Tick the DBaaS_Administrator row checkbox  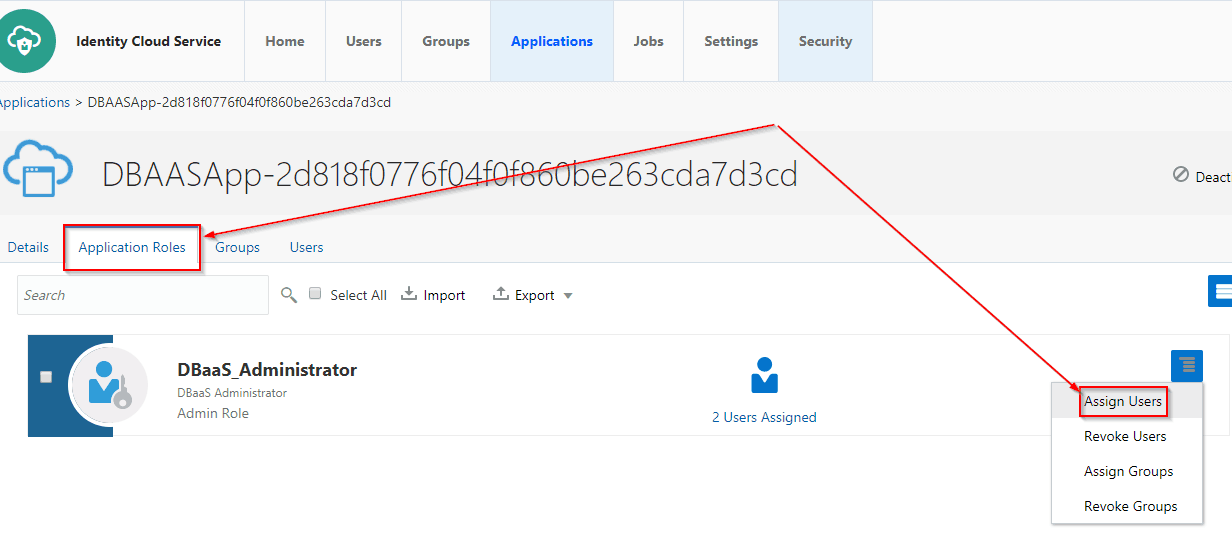45,377
